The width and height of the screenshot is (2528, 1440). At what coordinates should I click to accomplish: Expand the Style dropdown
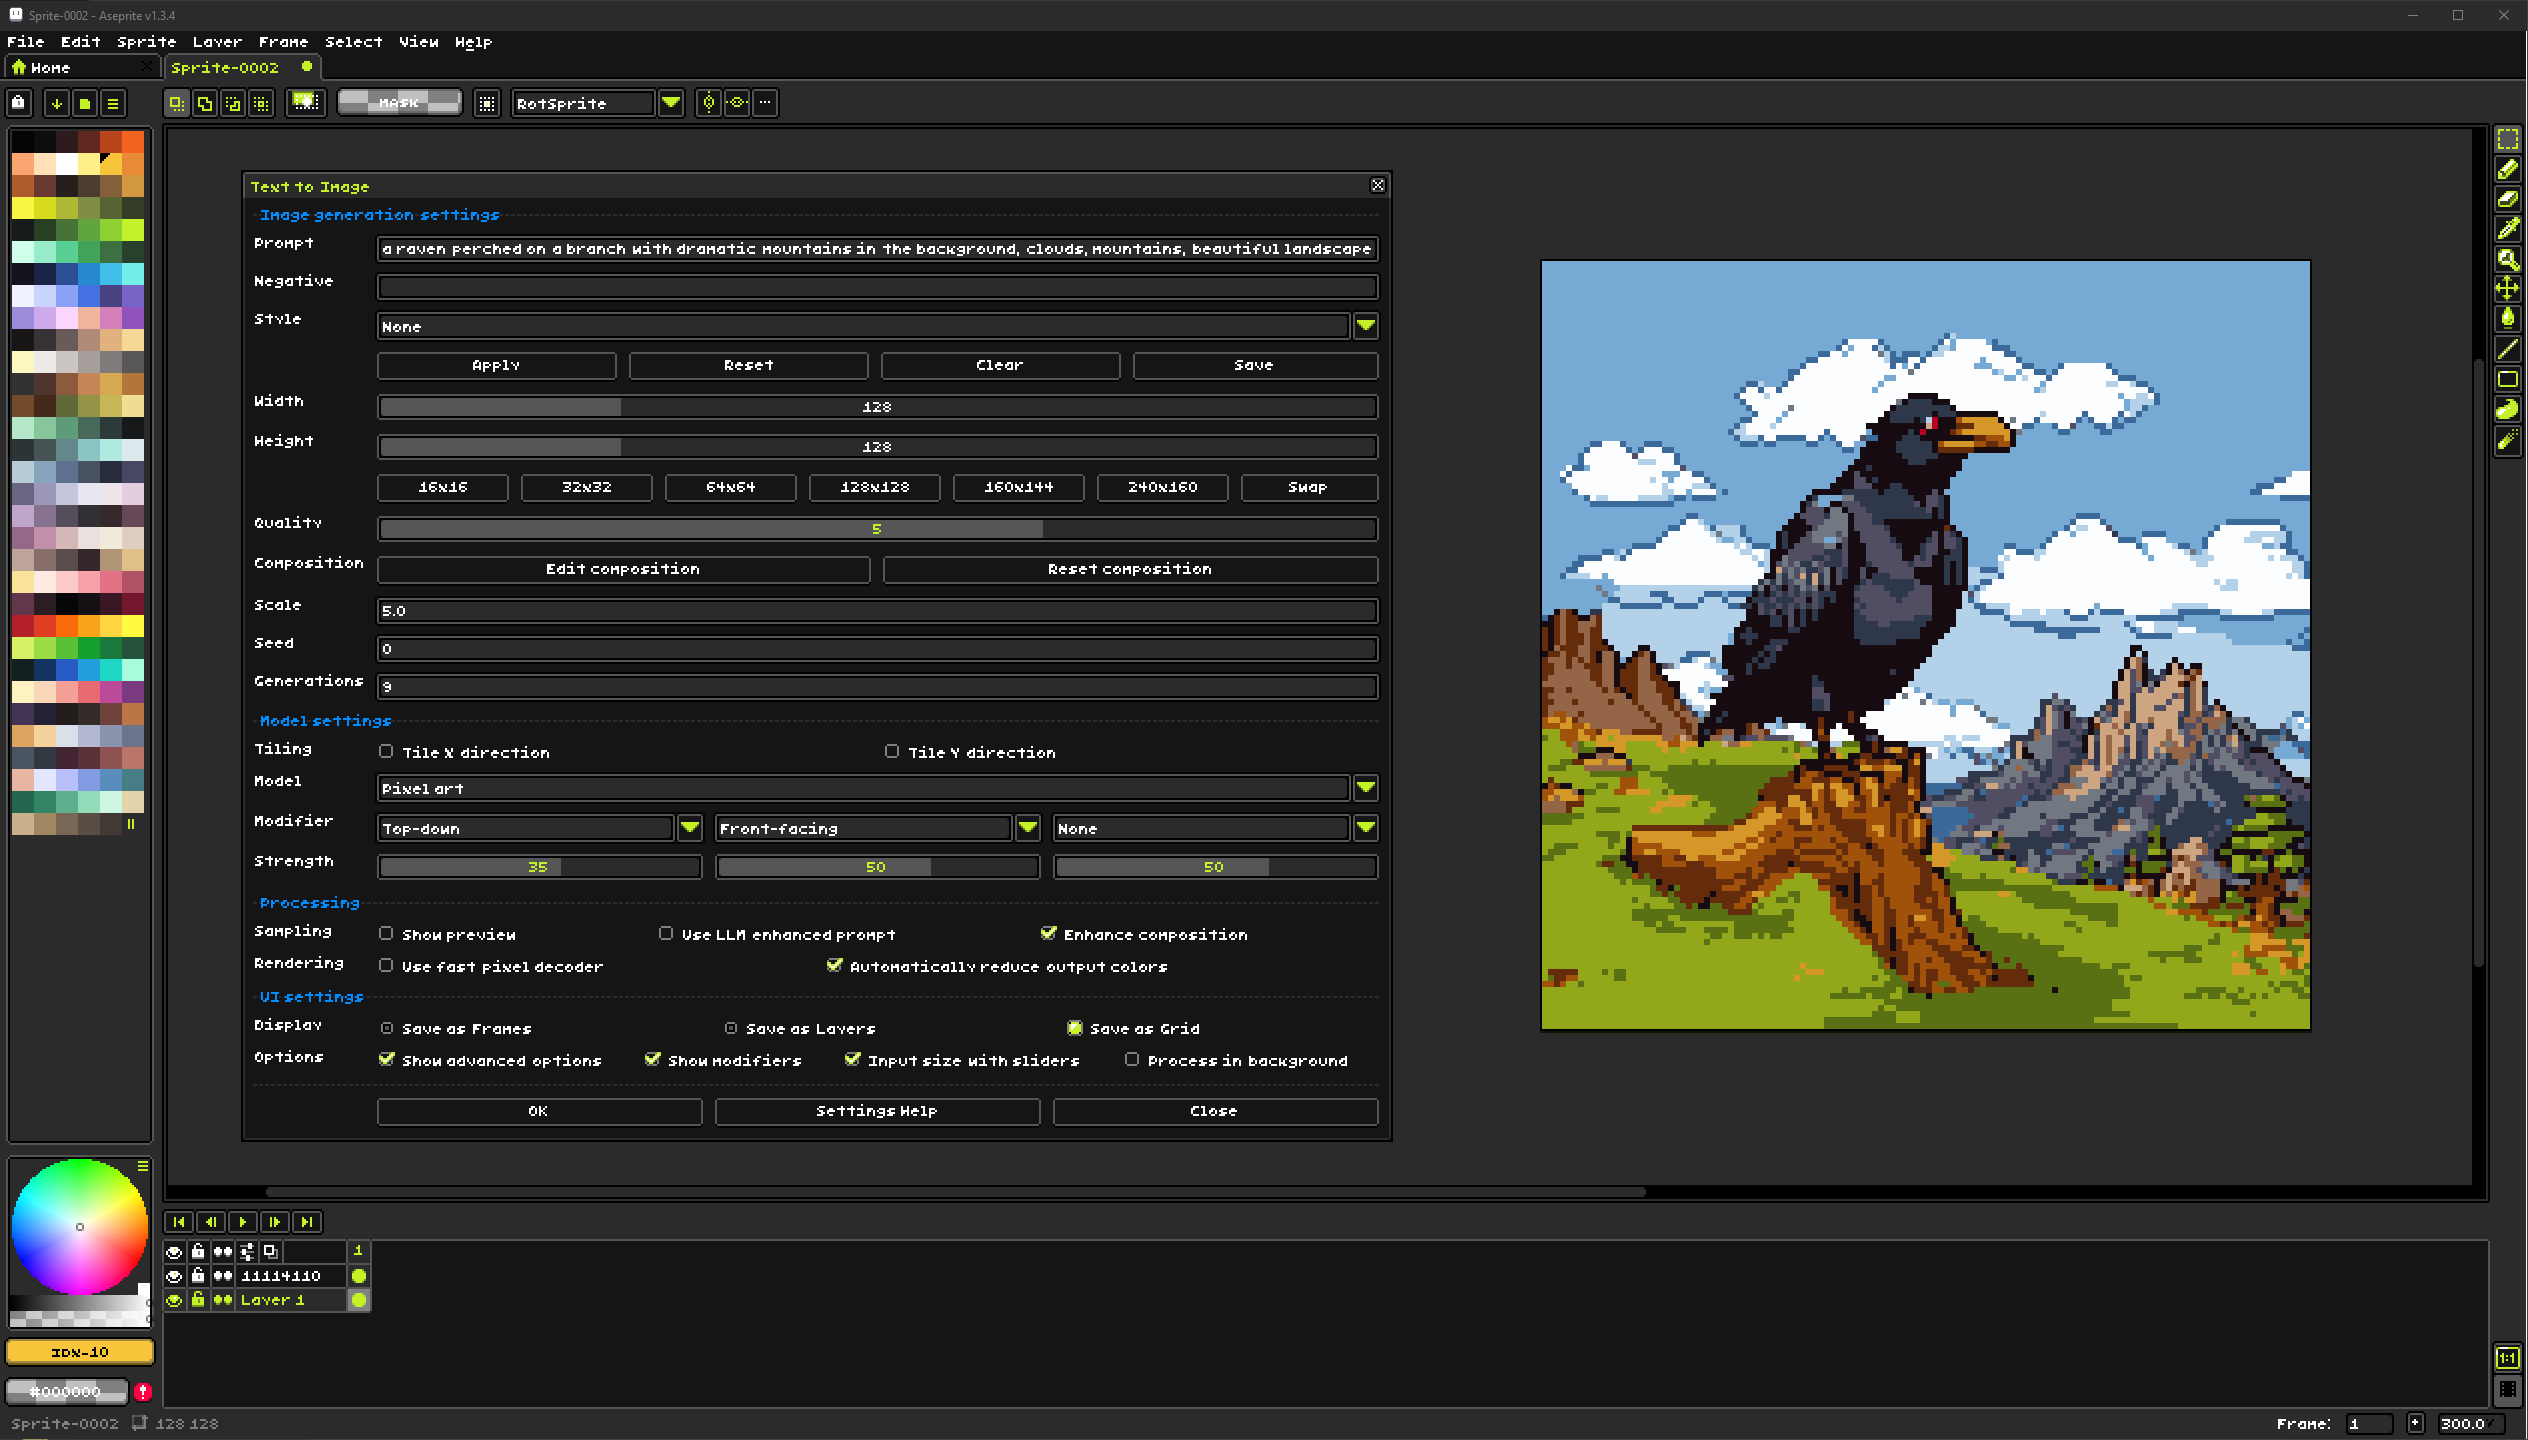click(x=1365, y=326)
